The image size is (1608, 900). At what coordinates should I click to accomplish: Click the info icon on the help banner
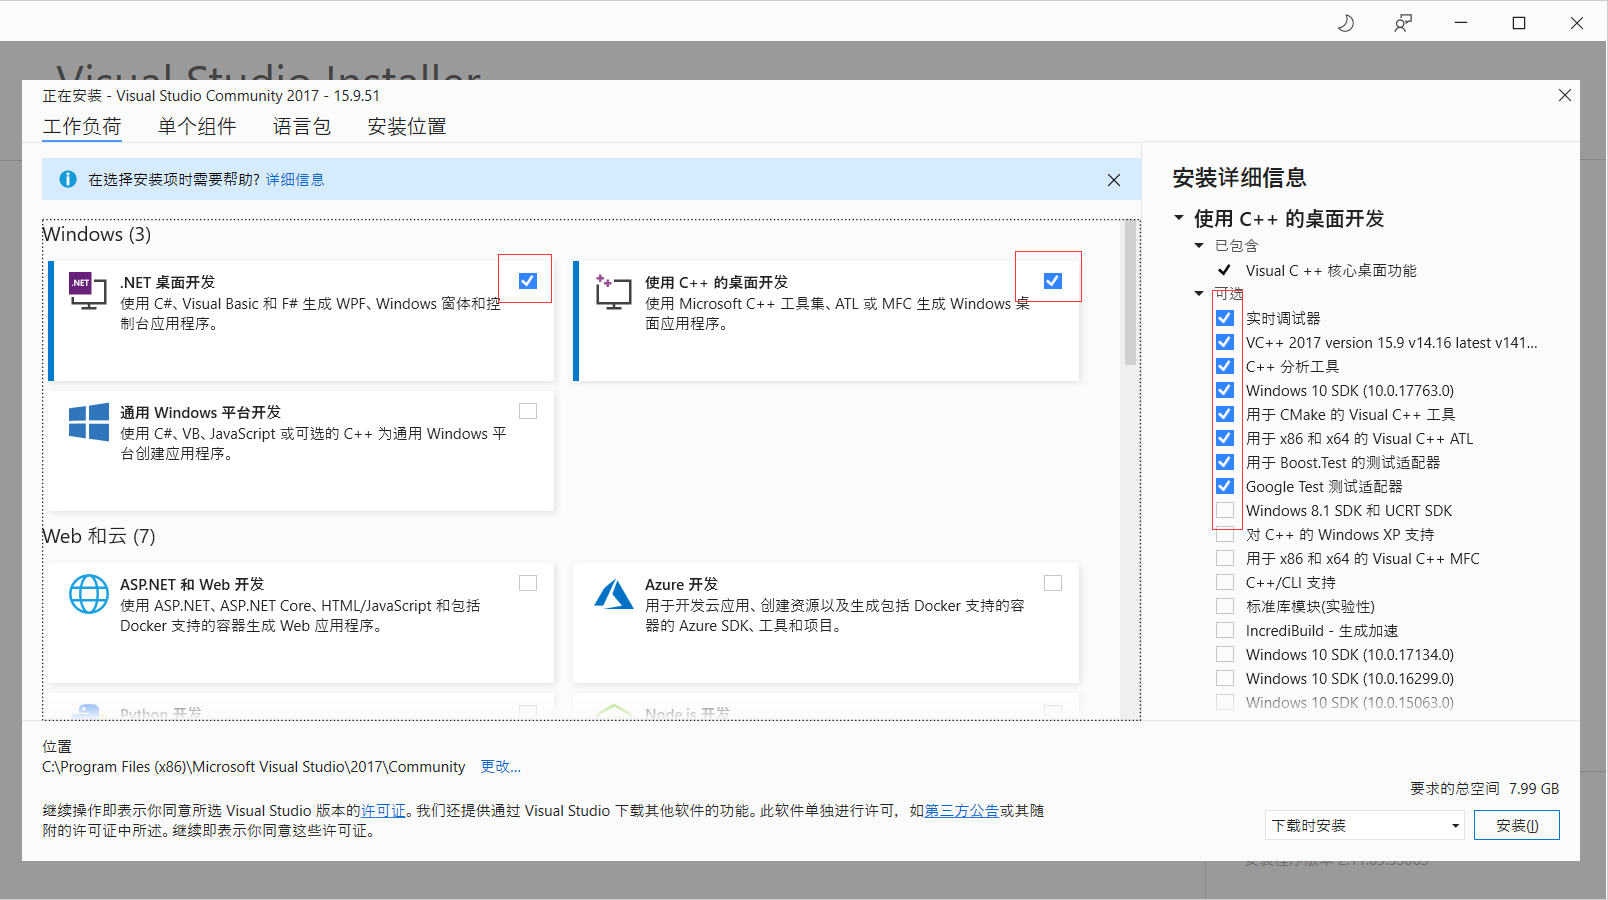[x=67, y=179]
